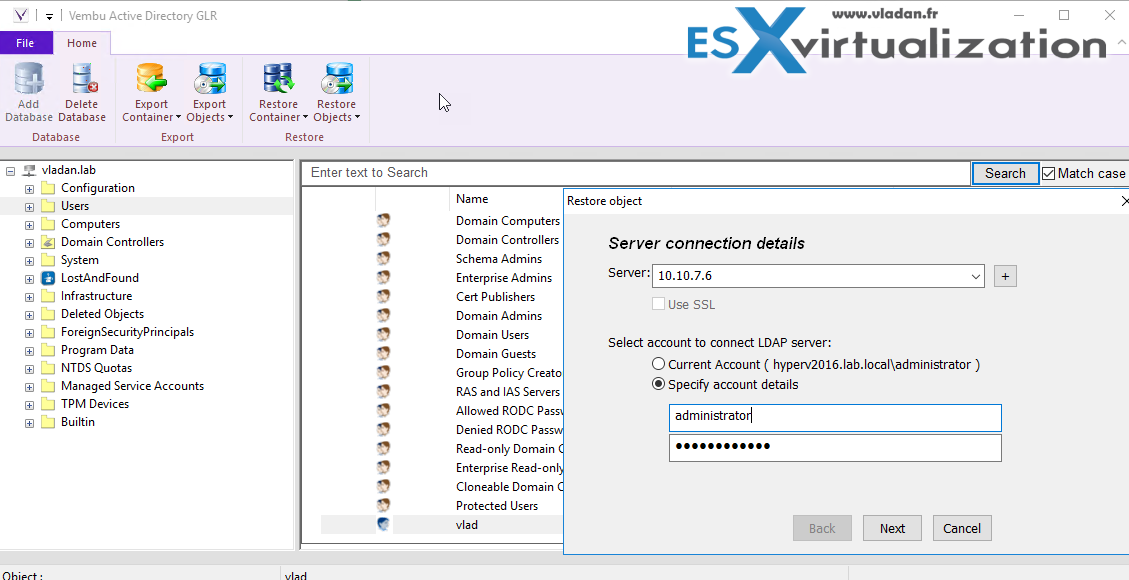Expand the System tree node
The image size is (1129, 580).
pos(29,261)
